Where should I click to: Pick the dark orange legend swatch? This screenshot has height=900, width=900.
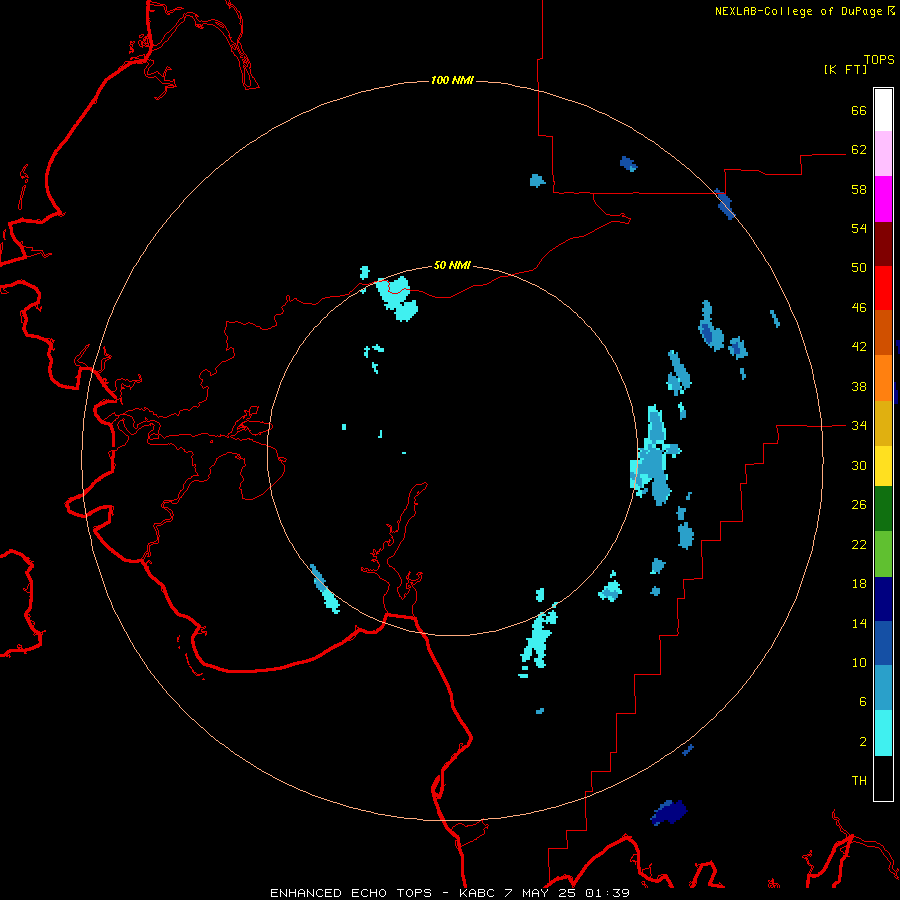pyautogui.click(x=883, y=333)
